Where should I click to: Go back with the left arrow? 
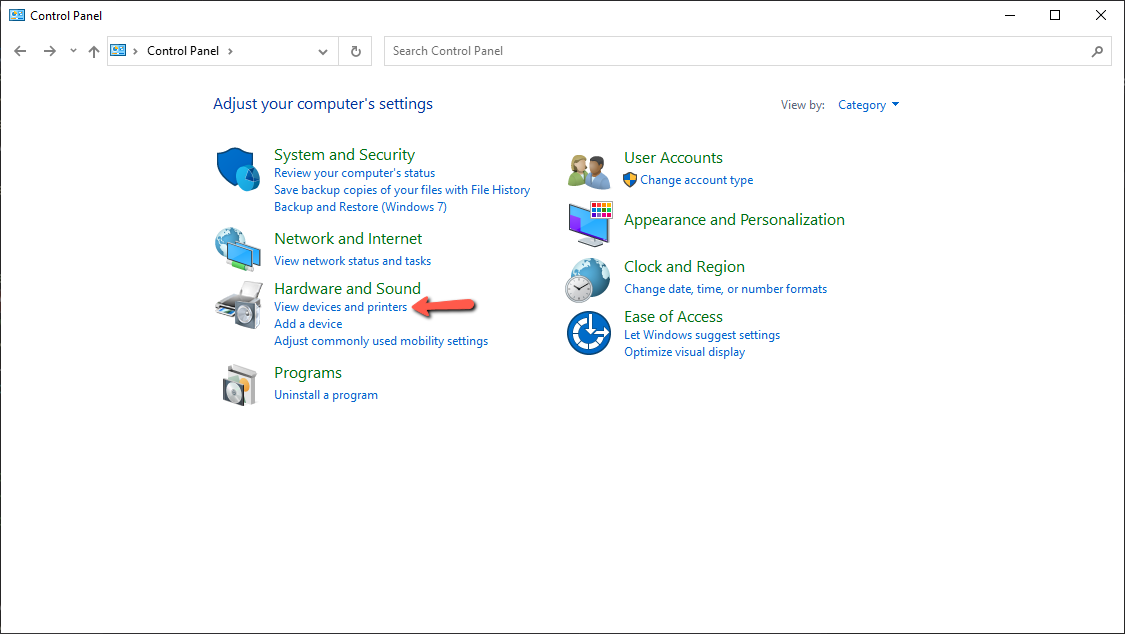coord(20,51)
